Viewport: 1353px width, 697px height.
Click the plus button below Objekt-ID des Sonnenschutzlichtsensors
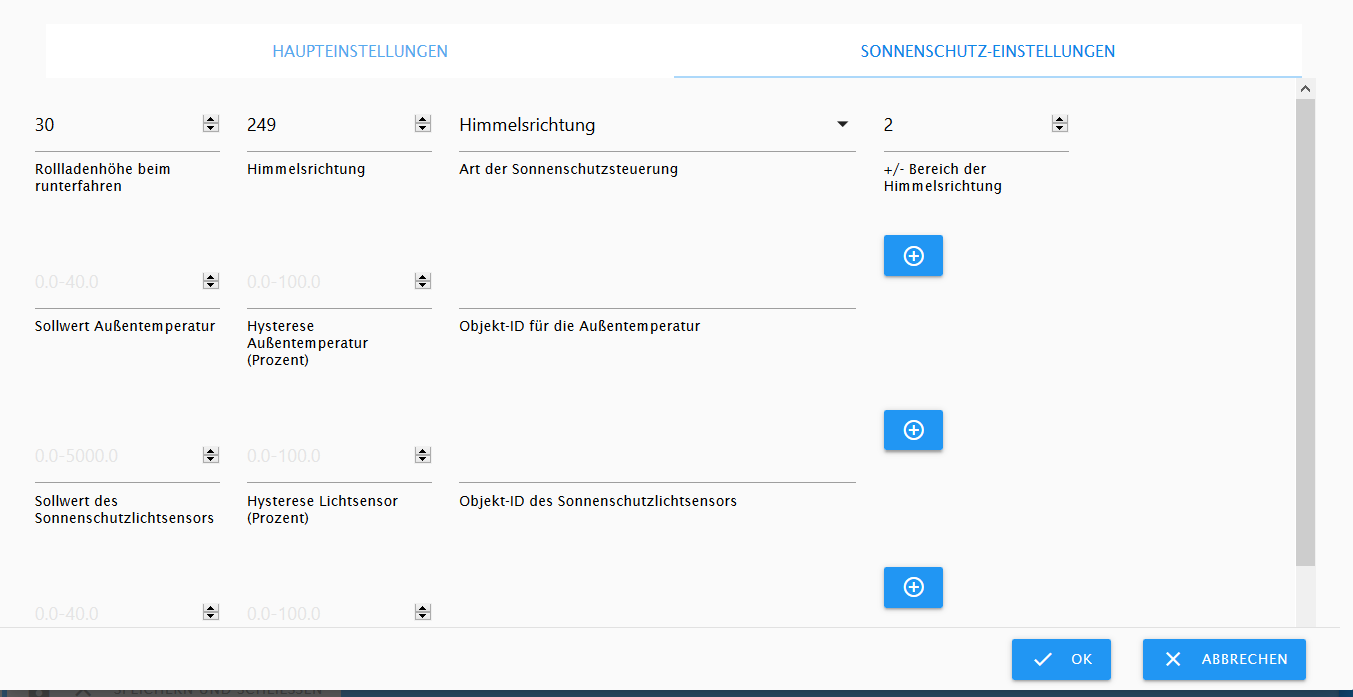pyautogui.click(x=913, y=587)
